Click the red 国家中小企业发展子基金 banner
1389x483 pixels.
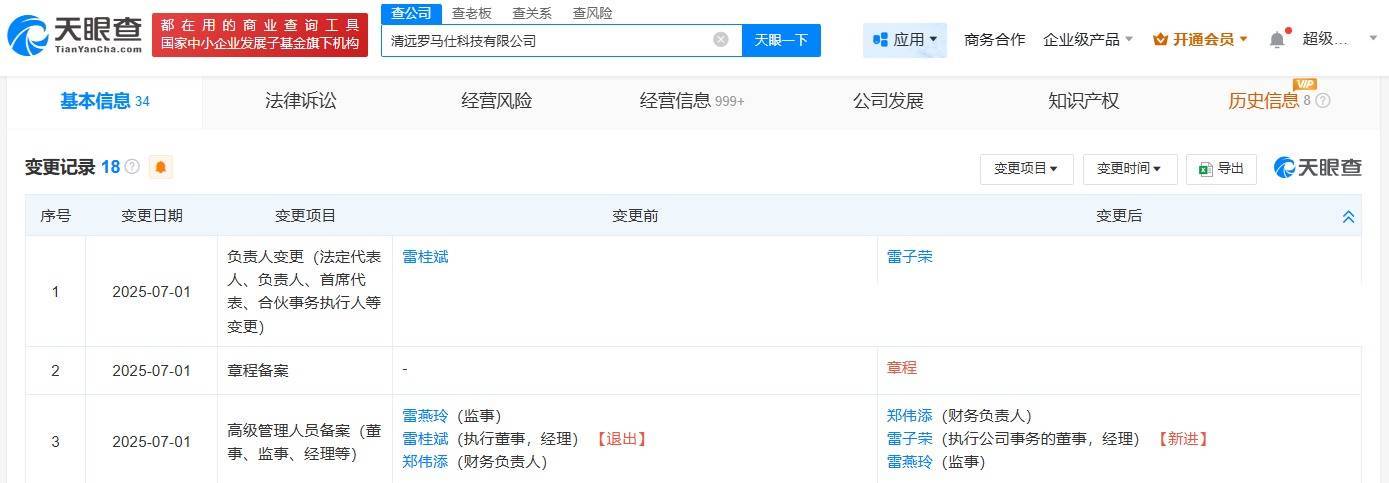tap(262, 35)
